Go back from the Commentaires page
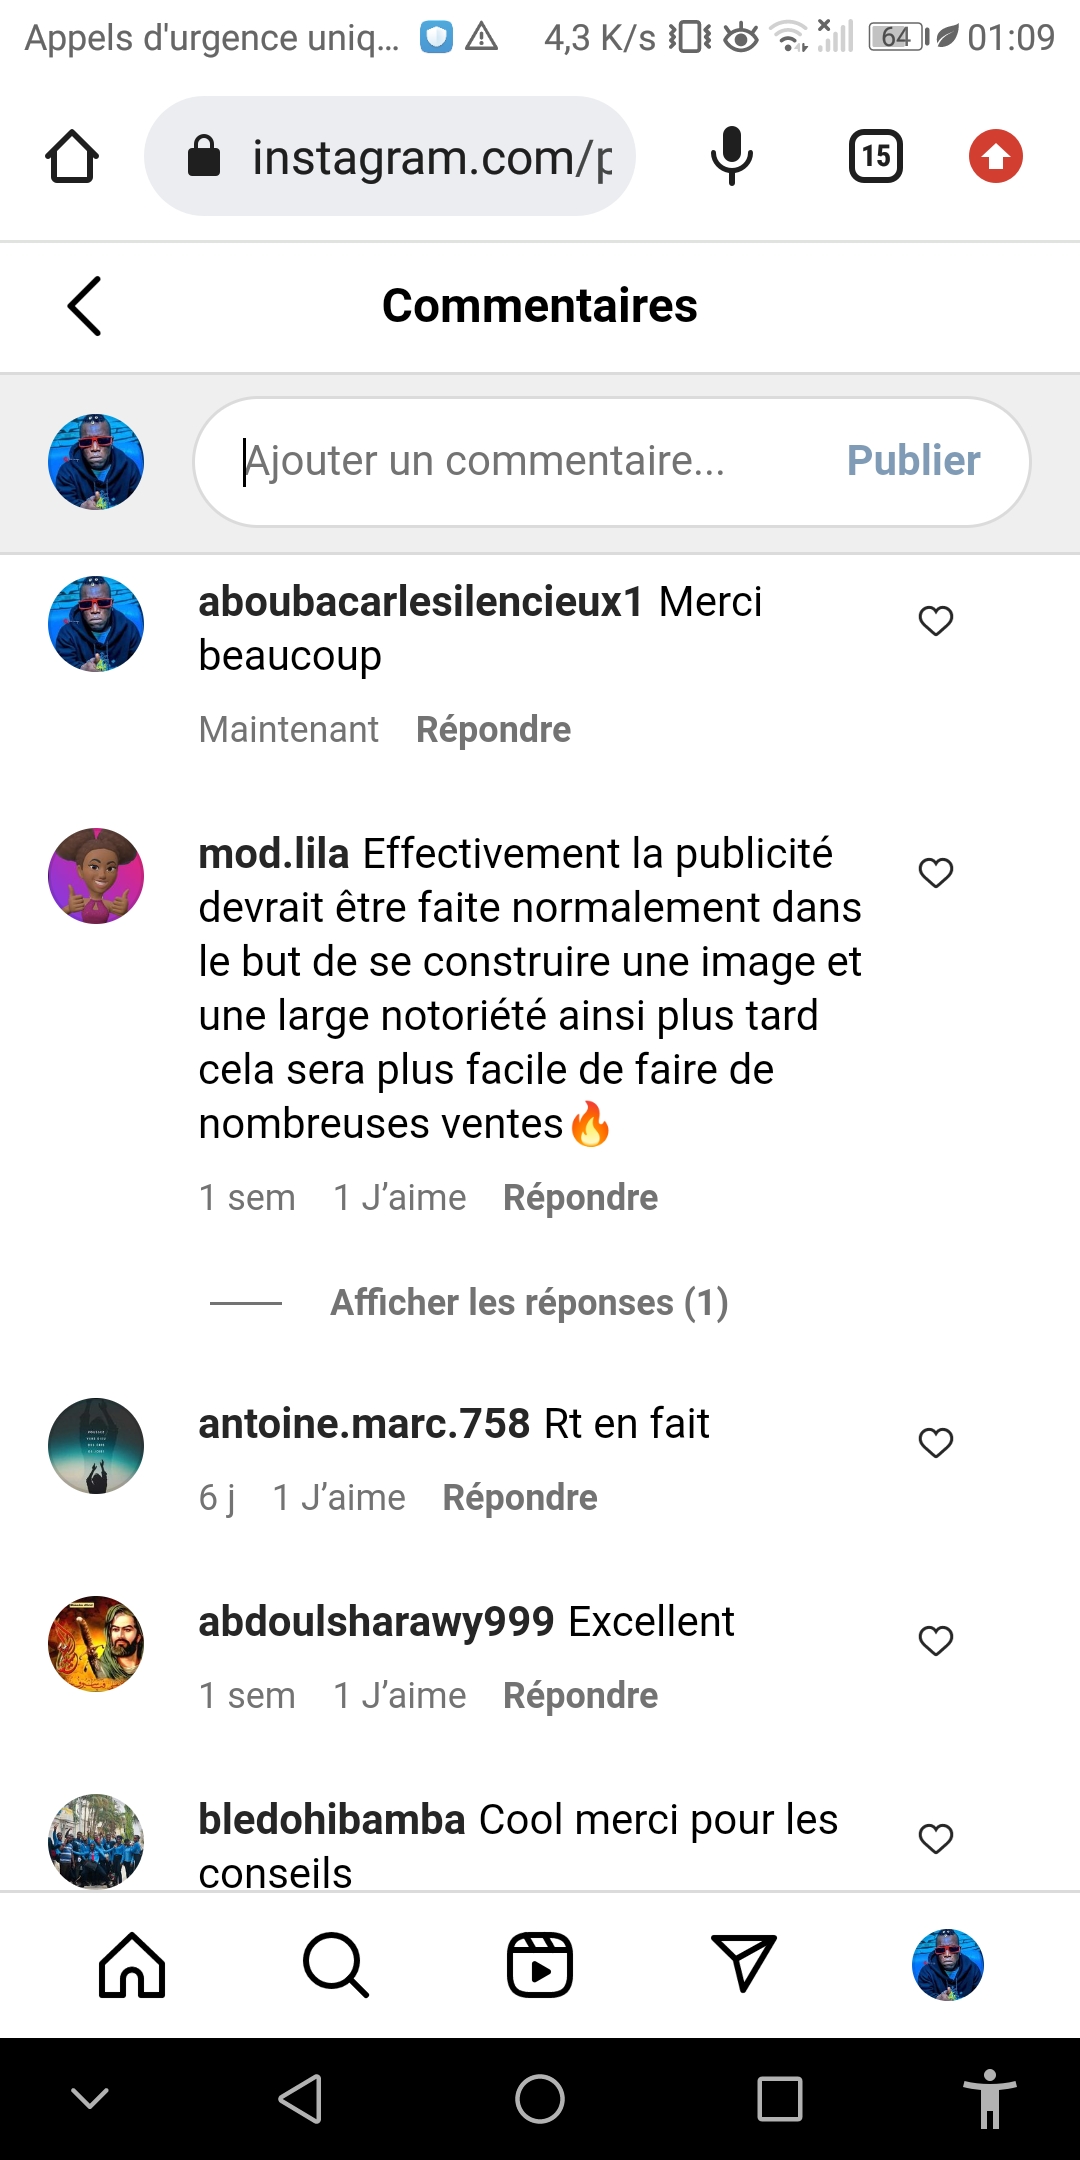Image resolution: width=1080 pixels, height=2160 pixels. click(x=85, y=306)
